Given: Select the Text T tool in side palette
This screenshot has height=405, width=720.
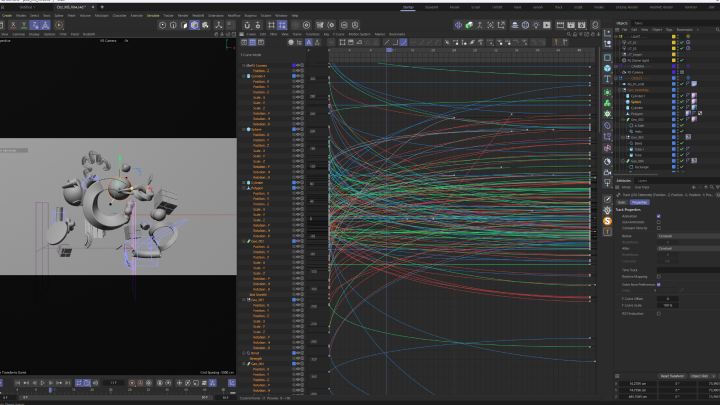Looking at the screenshot, I should tap(608, 79).
